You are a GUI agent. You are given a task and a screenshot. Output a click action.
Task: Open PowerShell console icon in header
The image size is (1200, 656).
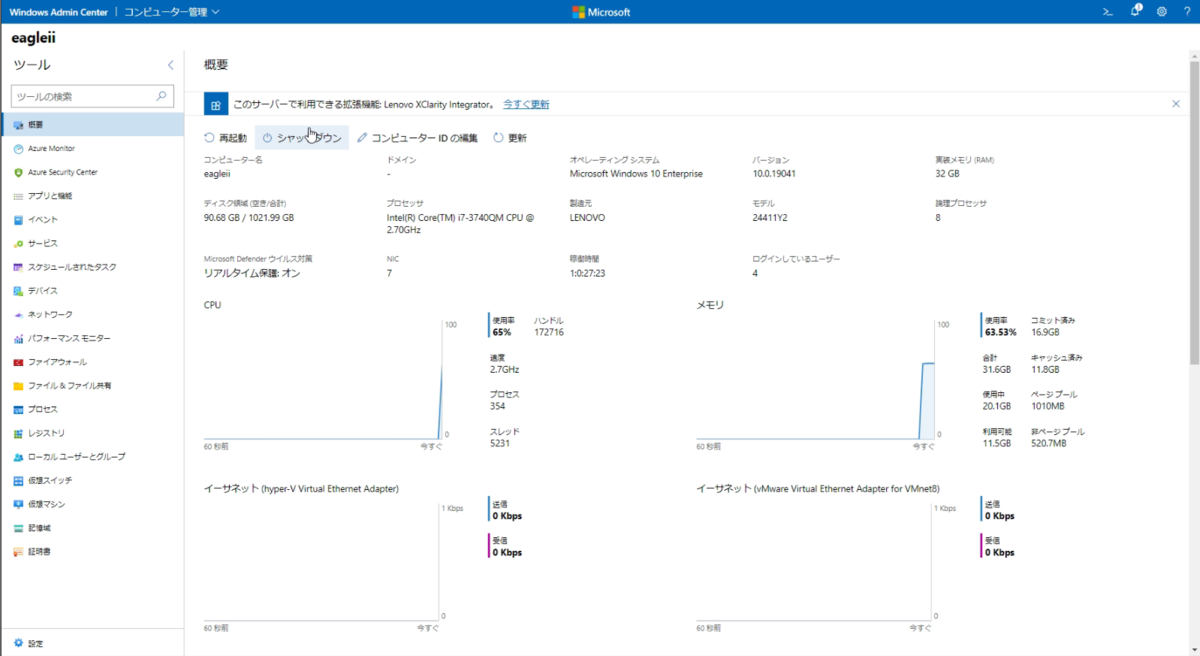1108,12
